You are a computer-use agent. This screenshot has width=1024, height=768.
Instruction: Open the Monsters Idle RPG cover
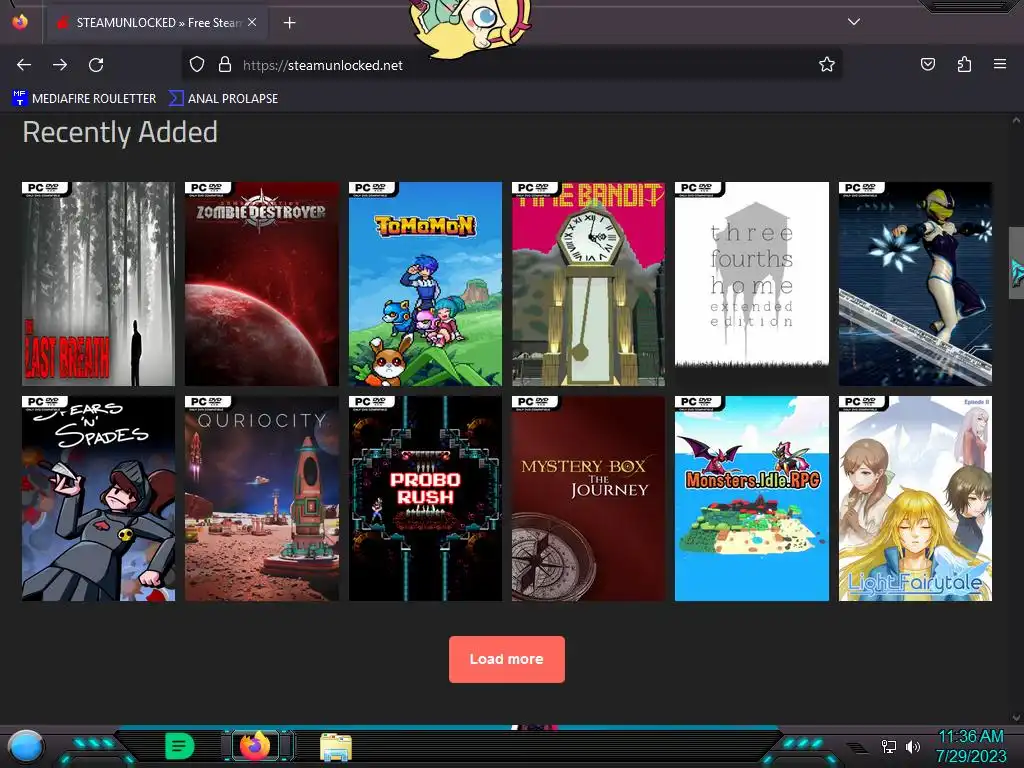pyautogui.click(x=752, y=498)
